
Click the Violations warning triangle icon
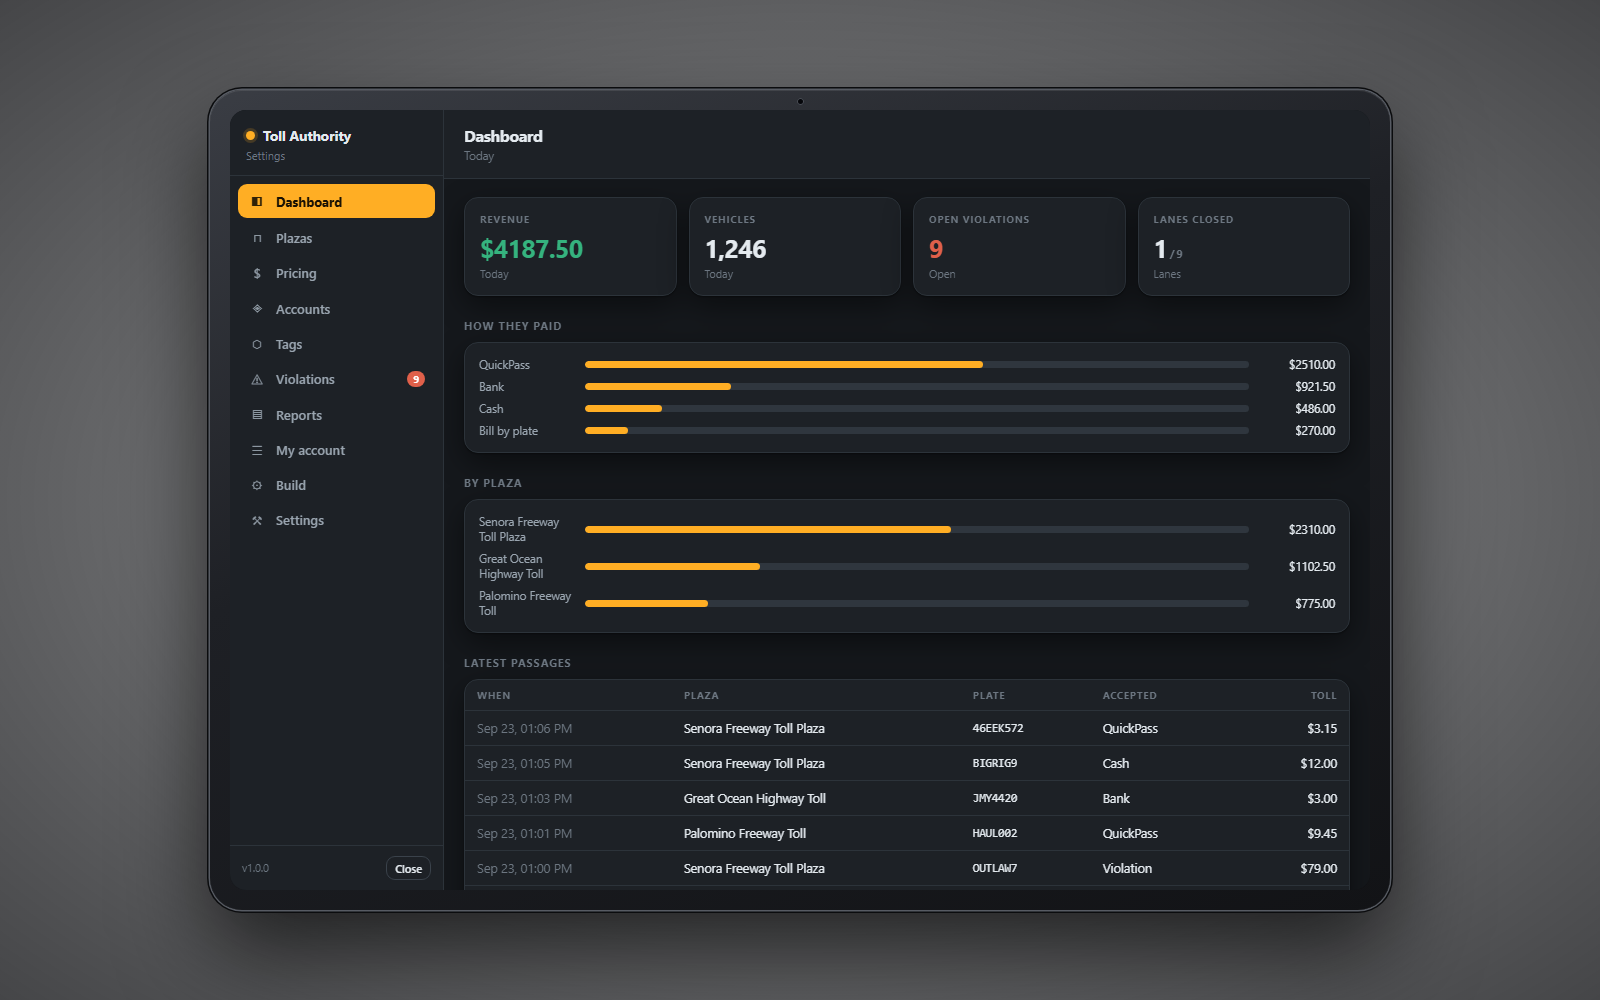pyautogui.click(x=257, y=380)
